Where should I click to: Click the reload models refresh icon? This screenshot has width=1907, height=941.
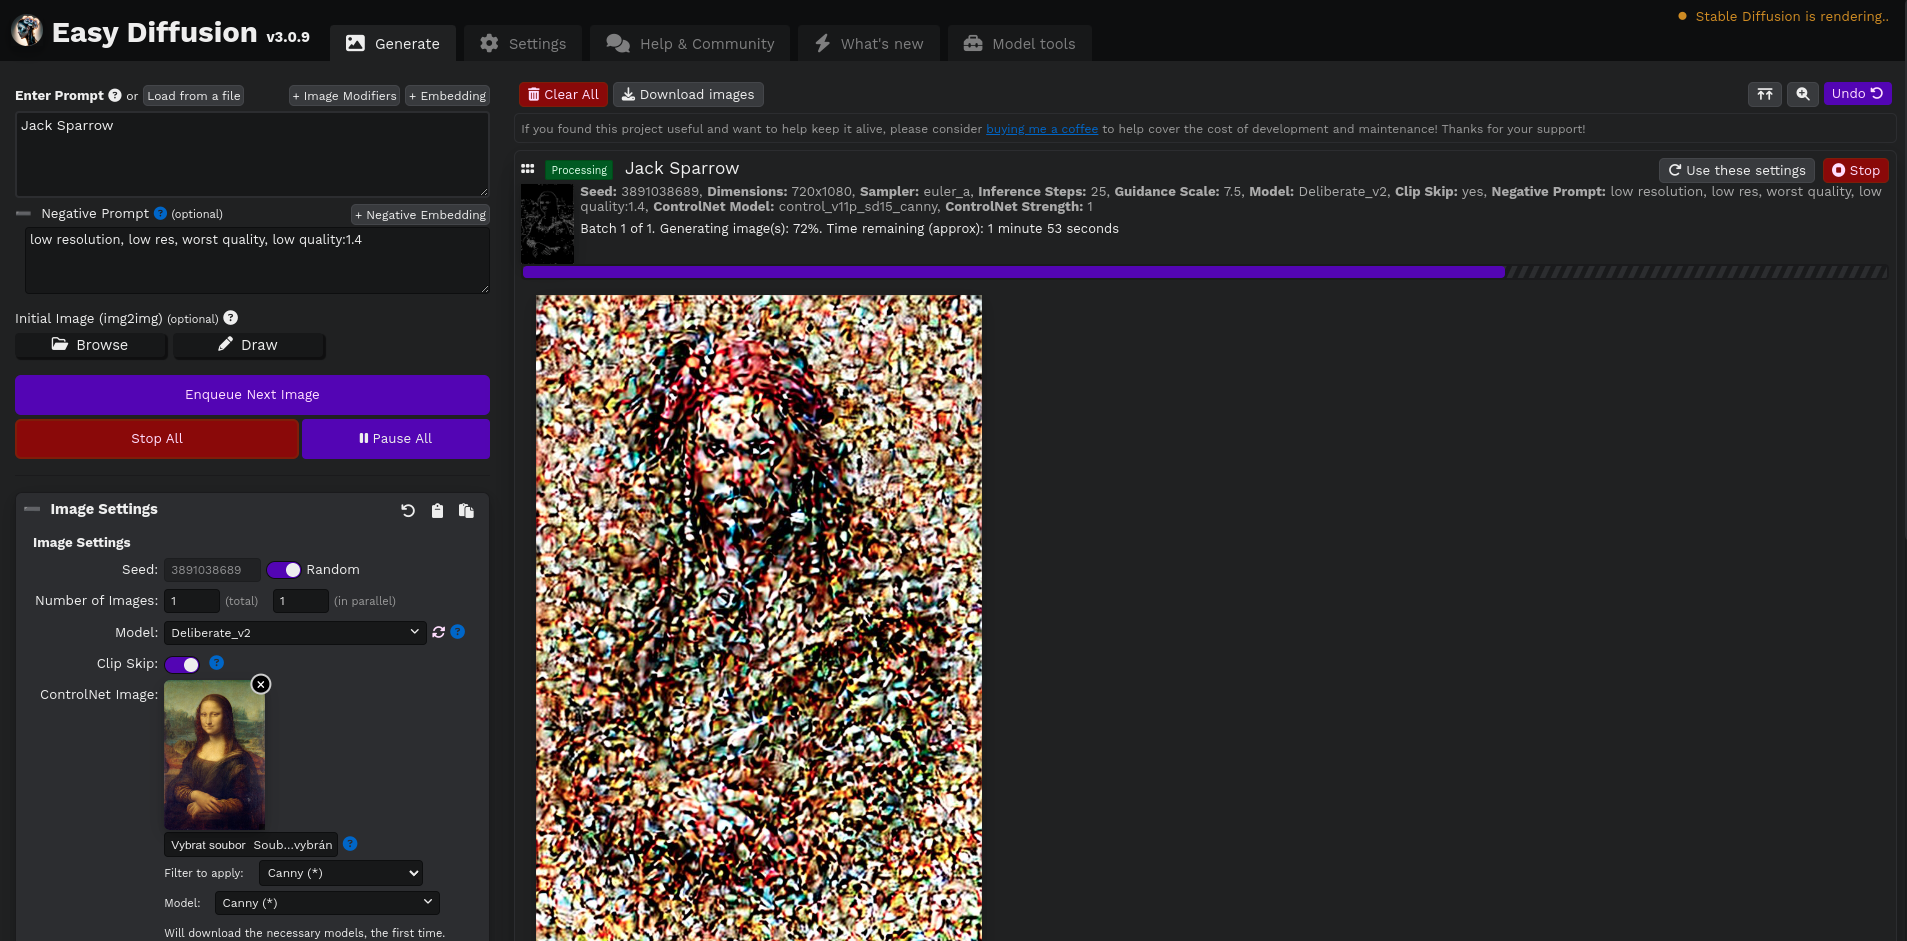[x=438, y=632]
